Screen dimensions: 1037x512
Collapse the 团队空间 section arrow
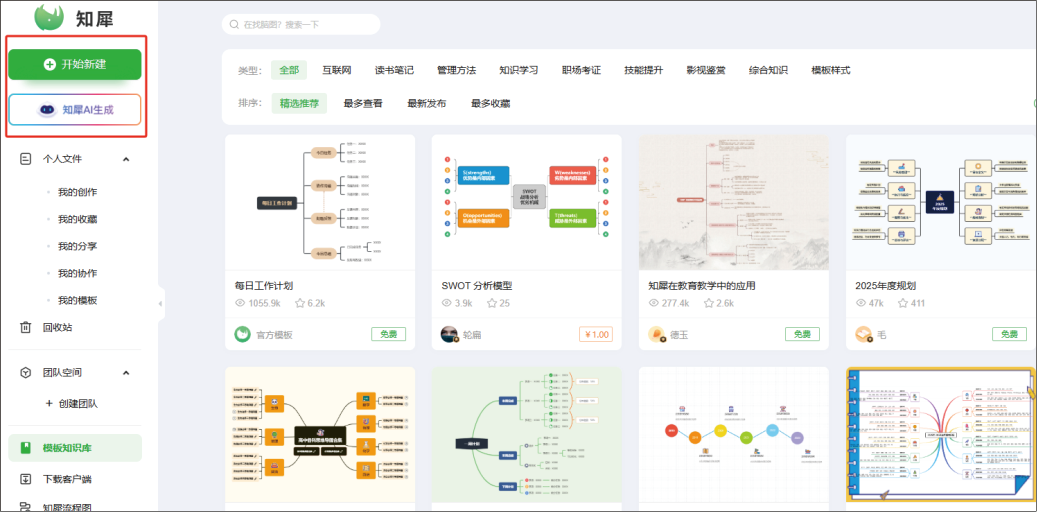tap(126, 373)
